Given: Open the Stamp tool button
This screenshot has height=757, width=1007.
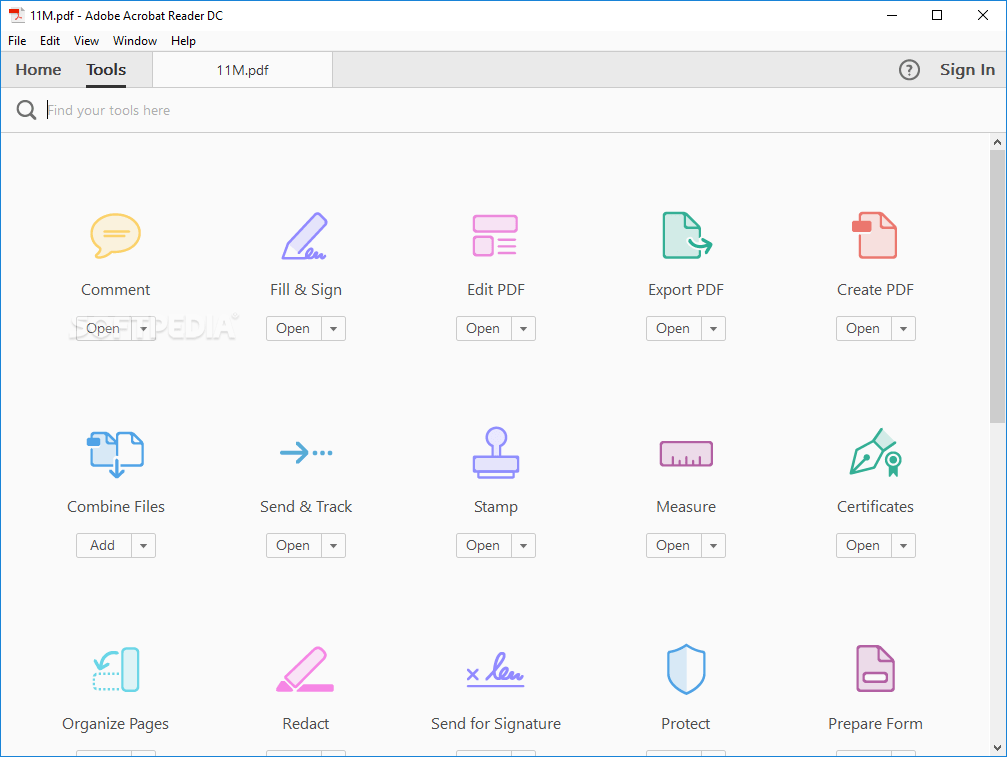Looking at the screenshot, I should pyautogui.click(x=484, y=546).
